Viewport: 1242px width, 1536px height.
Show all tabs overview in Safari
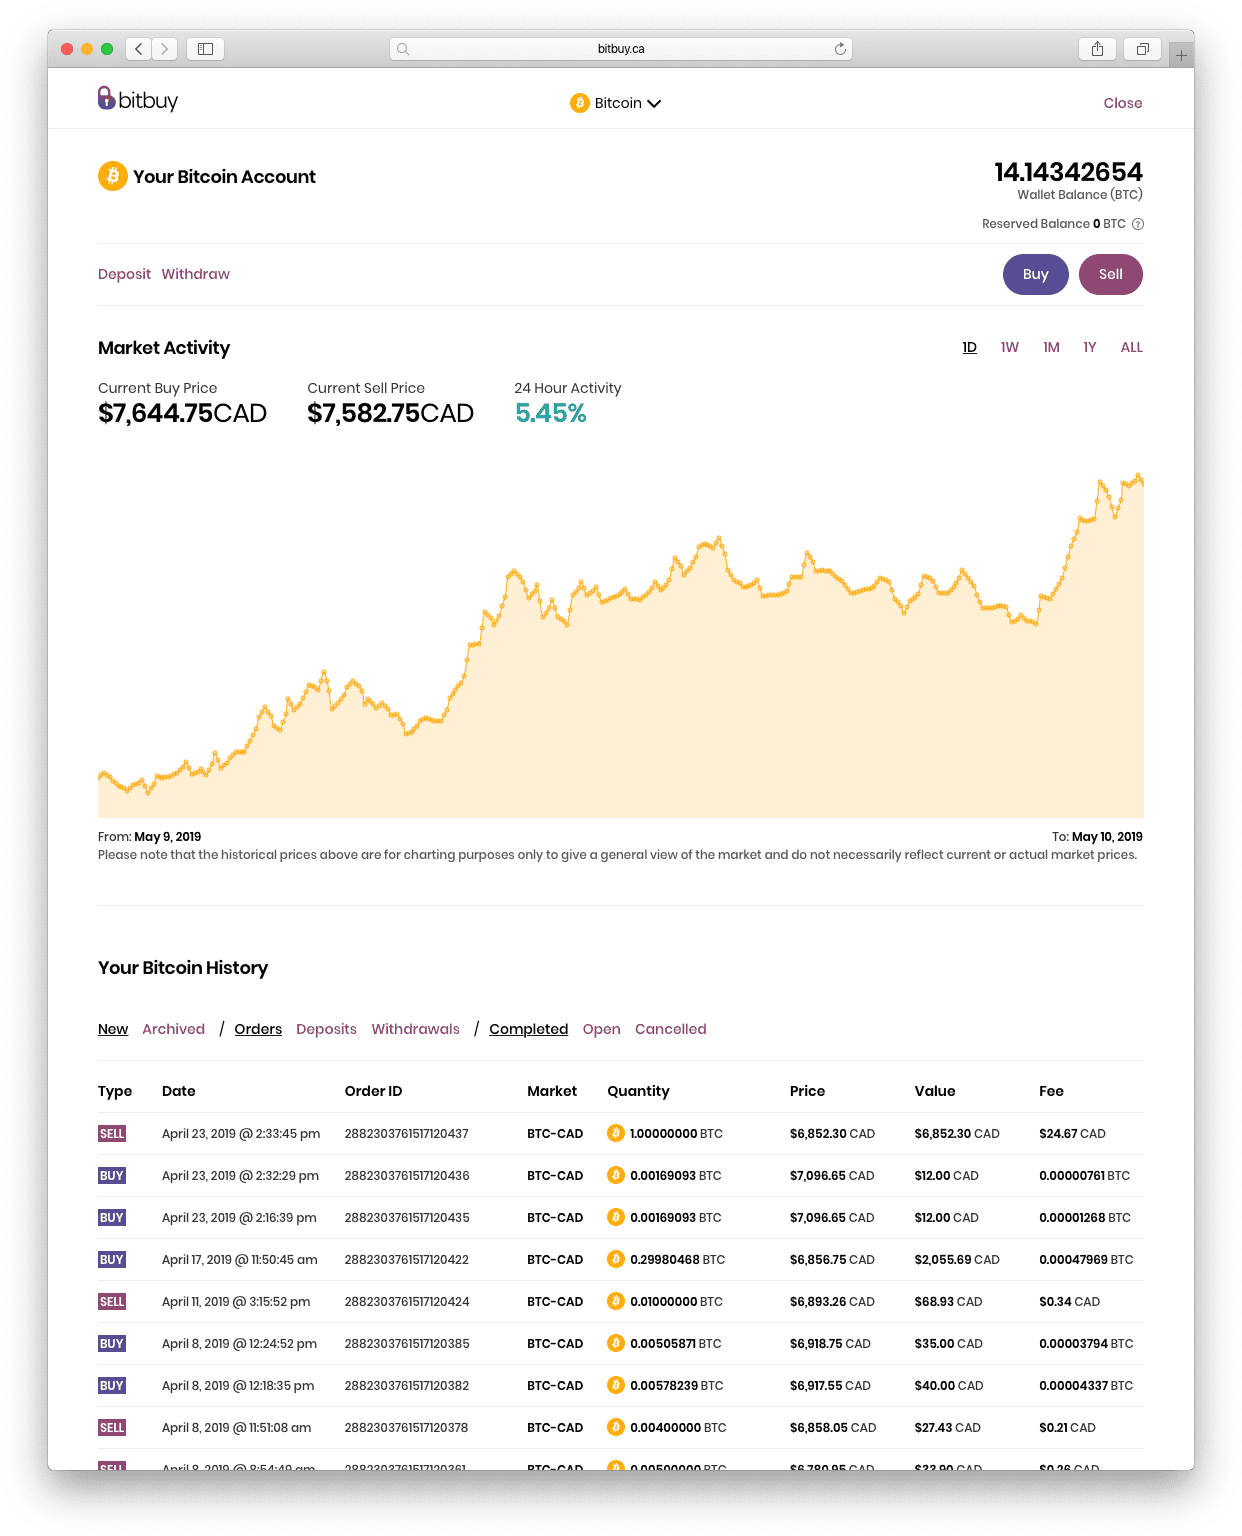[x=1142, y=49]
